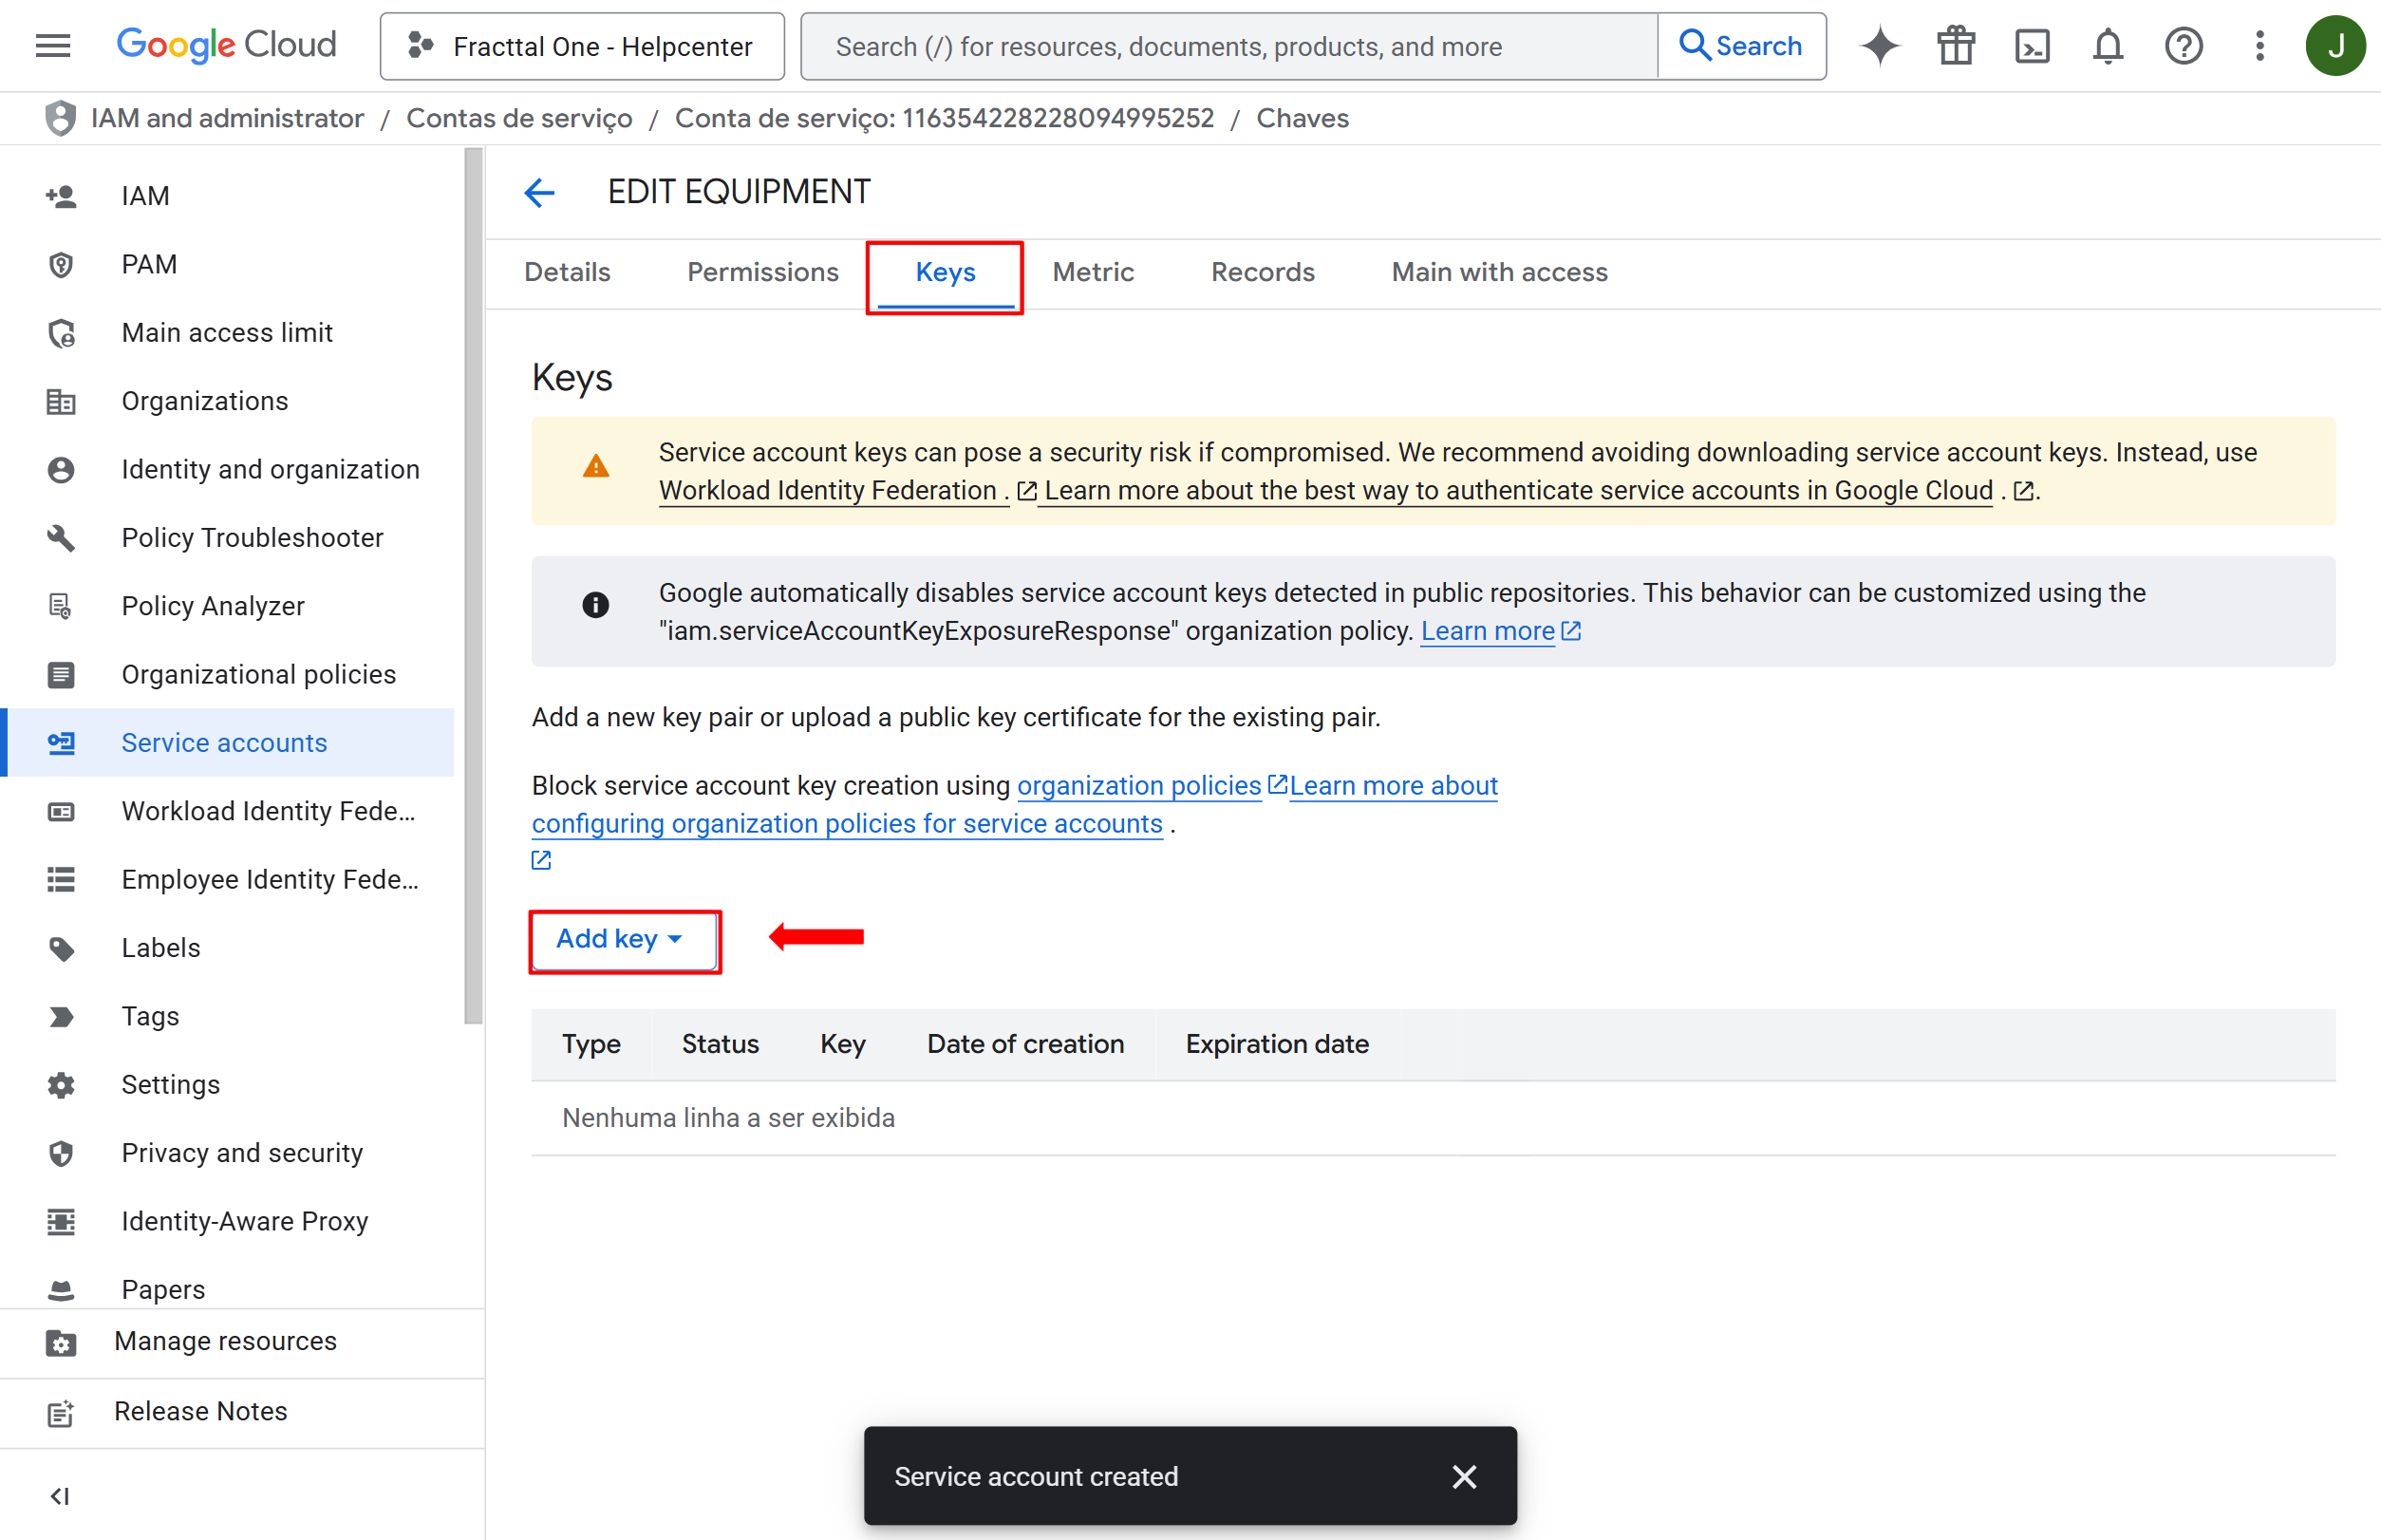Click the green J account avatar
The height and width of the screenshot is (1540, 2381).
[2335, 46]
